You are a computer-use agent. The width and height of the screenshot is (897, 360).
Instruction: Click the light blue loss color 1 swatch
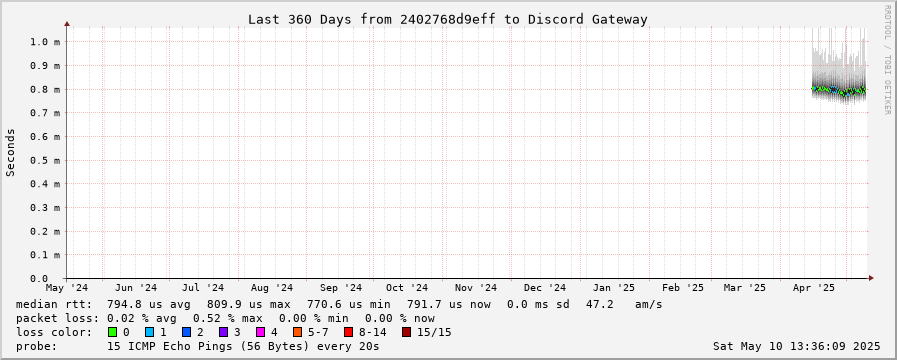[x=149, y=332]
